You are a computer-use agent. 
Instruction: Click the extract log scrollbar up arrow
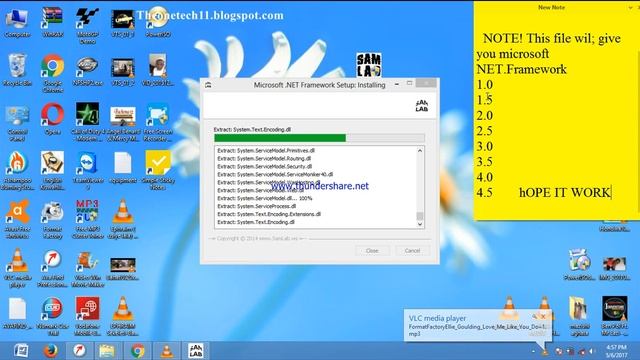click(x=420, y=151)
